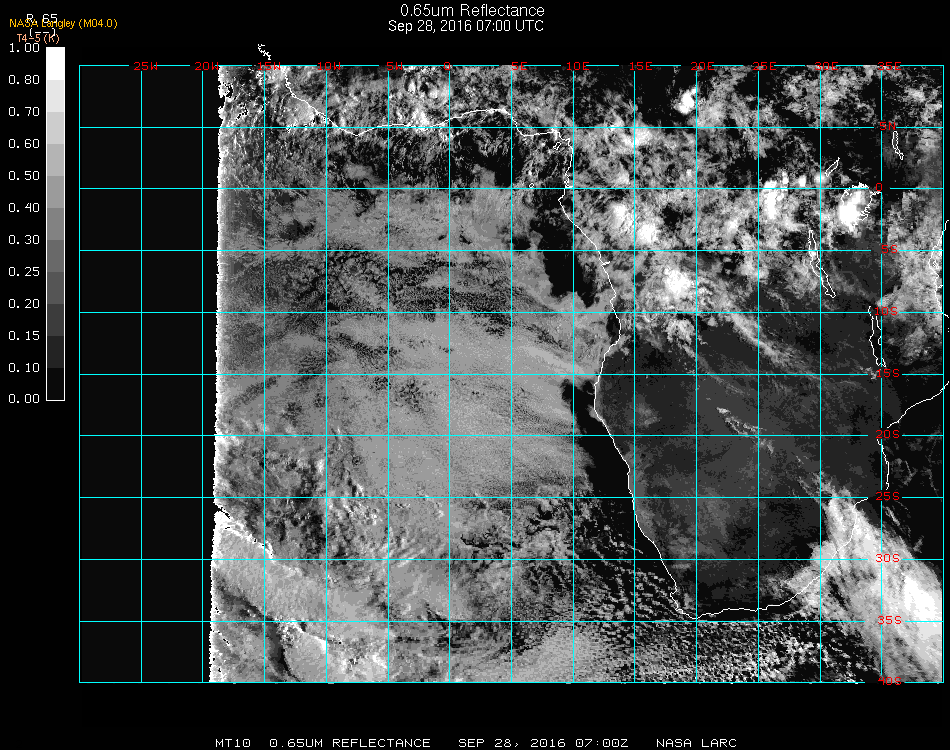Pick the white top segment of the reflectance colorbar
The width and height of the screenshot is (950, 750).
(x=55, y=64)
